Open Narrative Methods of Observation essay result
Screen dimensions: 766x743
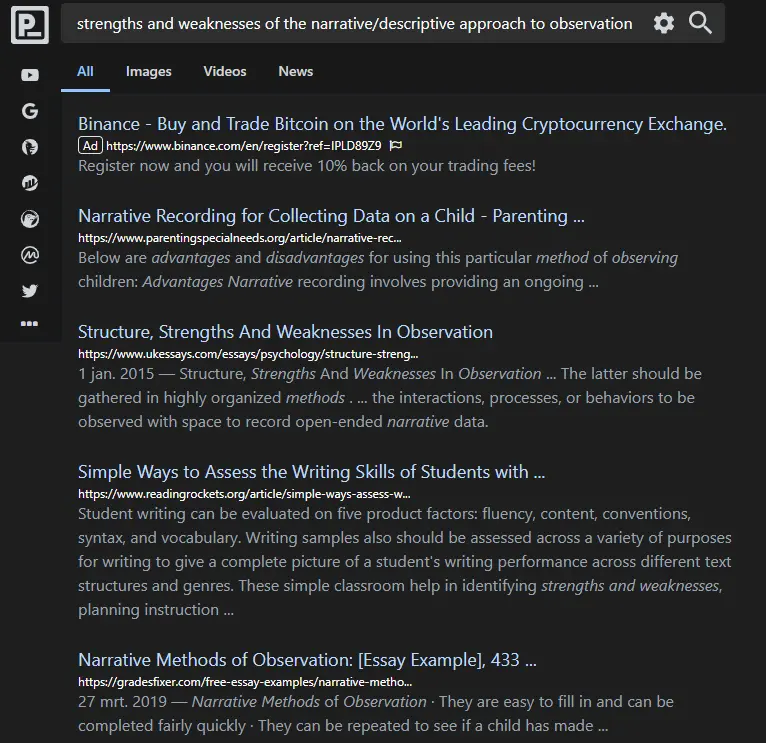coord(307,660)
